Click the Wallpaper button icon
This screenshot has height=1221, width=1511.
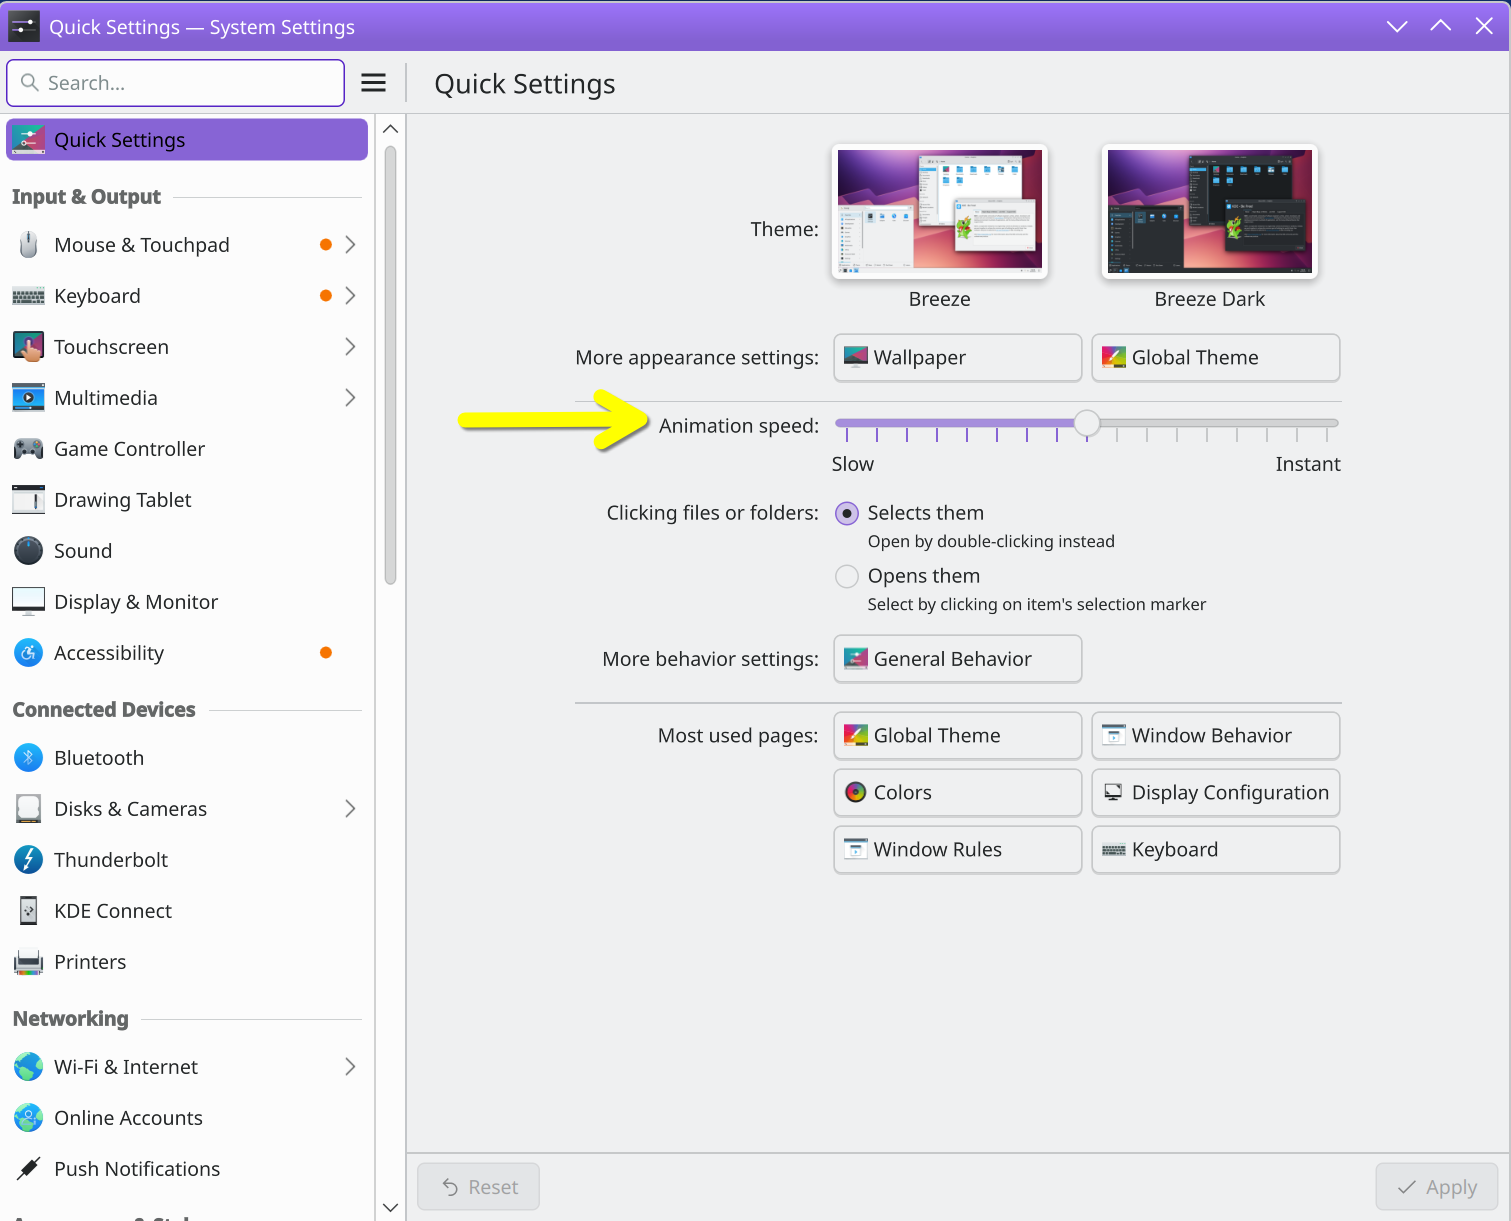coord(856,358)
